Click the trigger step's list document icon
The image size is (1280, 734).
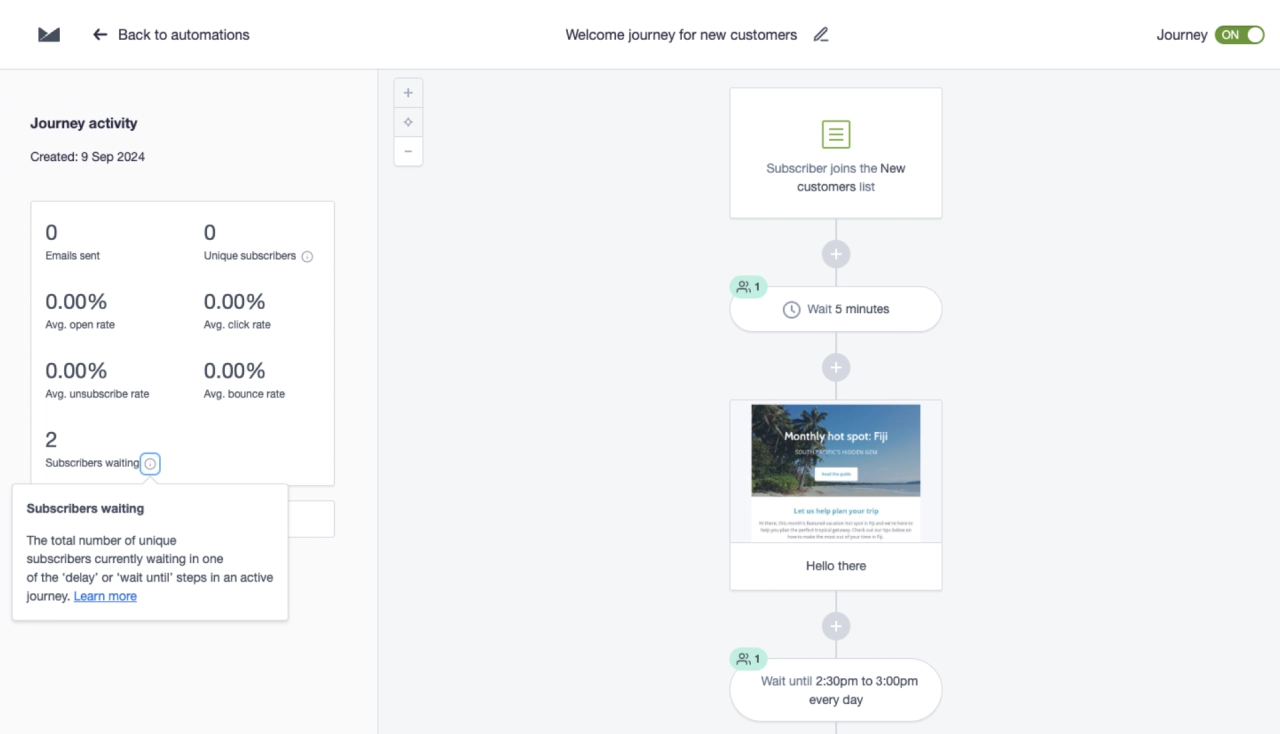(835, 133)
